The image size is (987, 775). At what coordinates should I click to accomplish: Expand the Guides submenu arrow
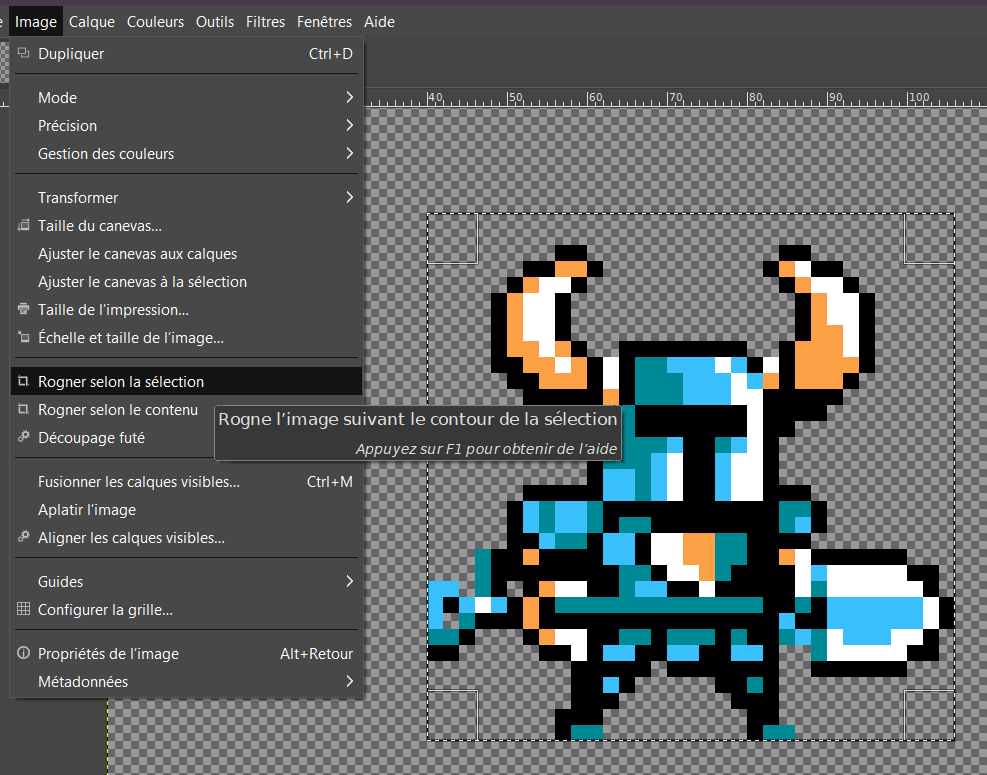coord(349,581)
